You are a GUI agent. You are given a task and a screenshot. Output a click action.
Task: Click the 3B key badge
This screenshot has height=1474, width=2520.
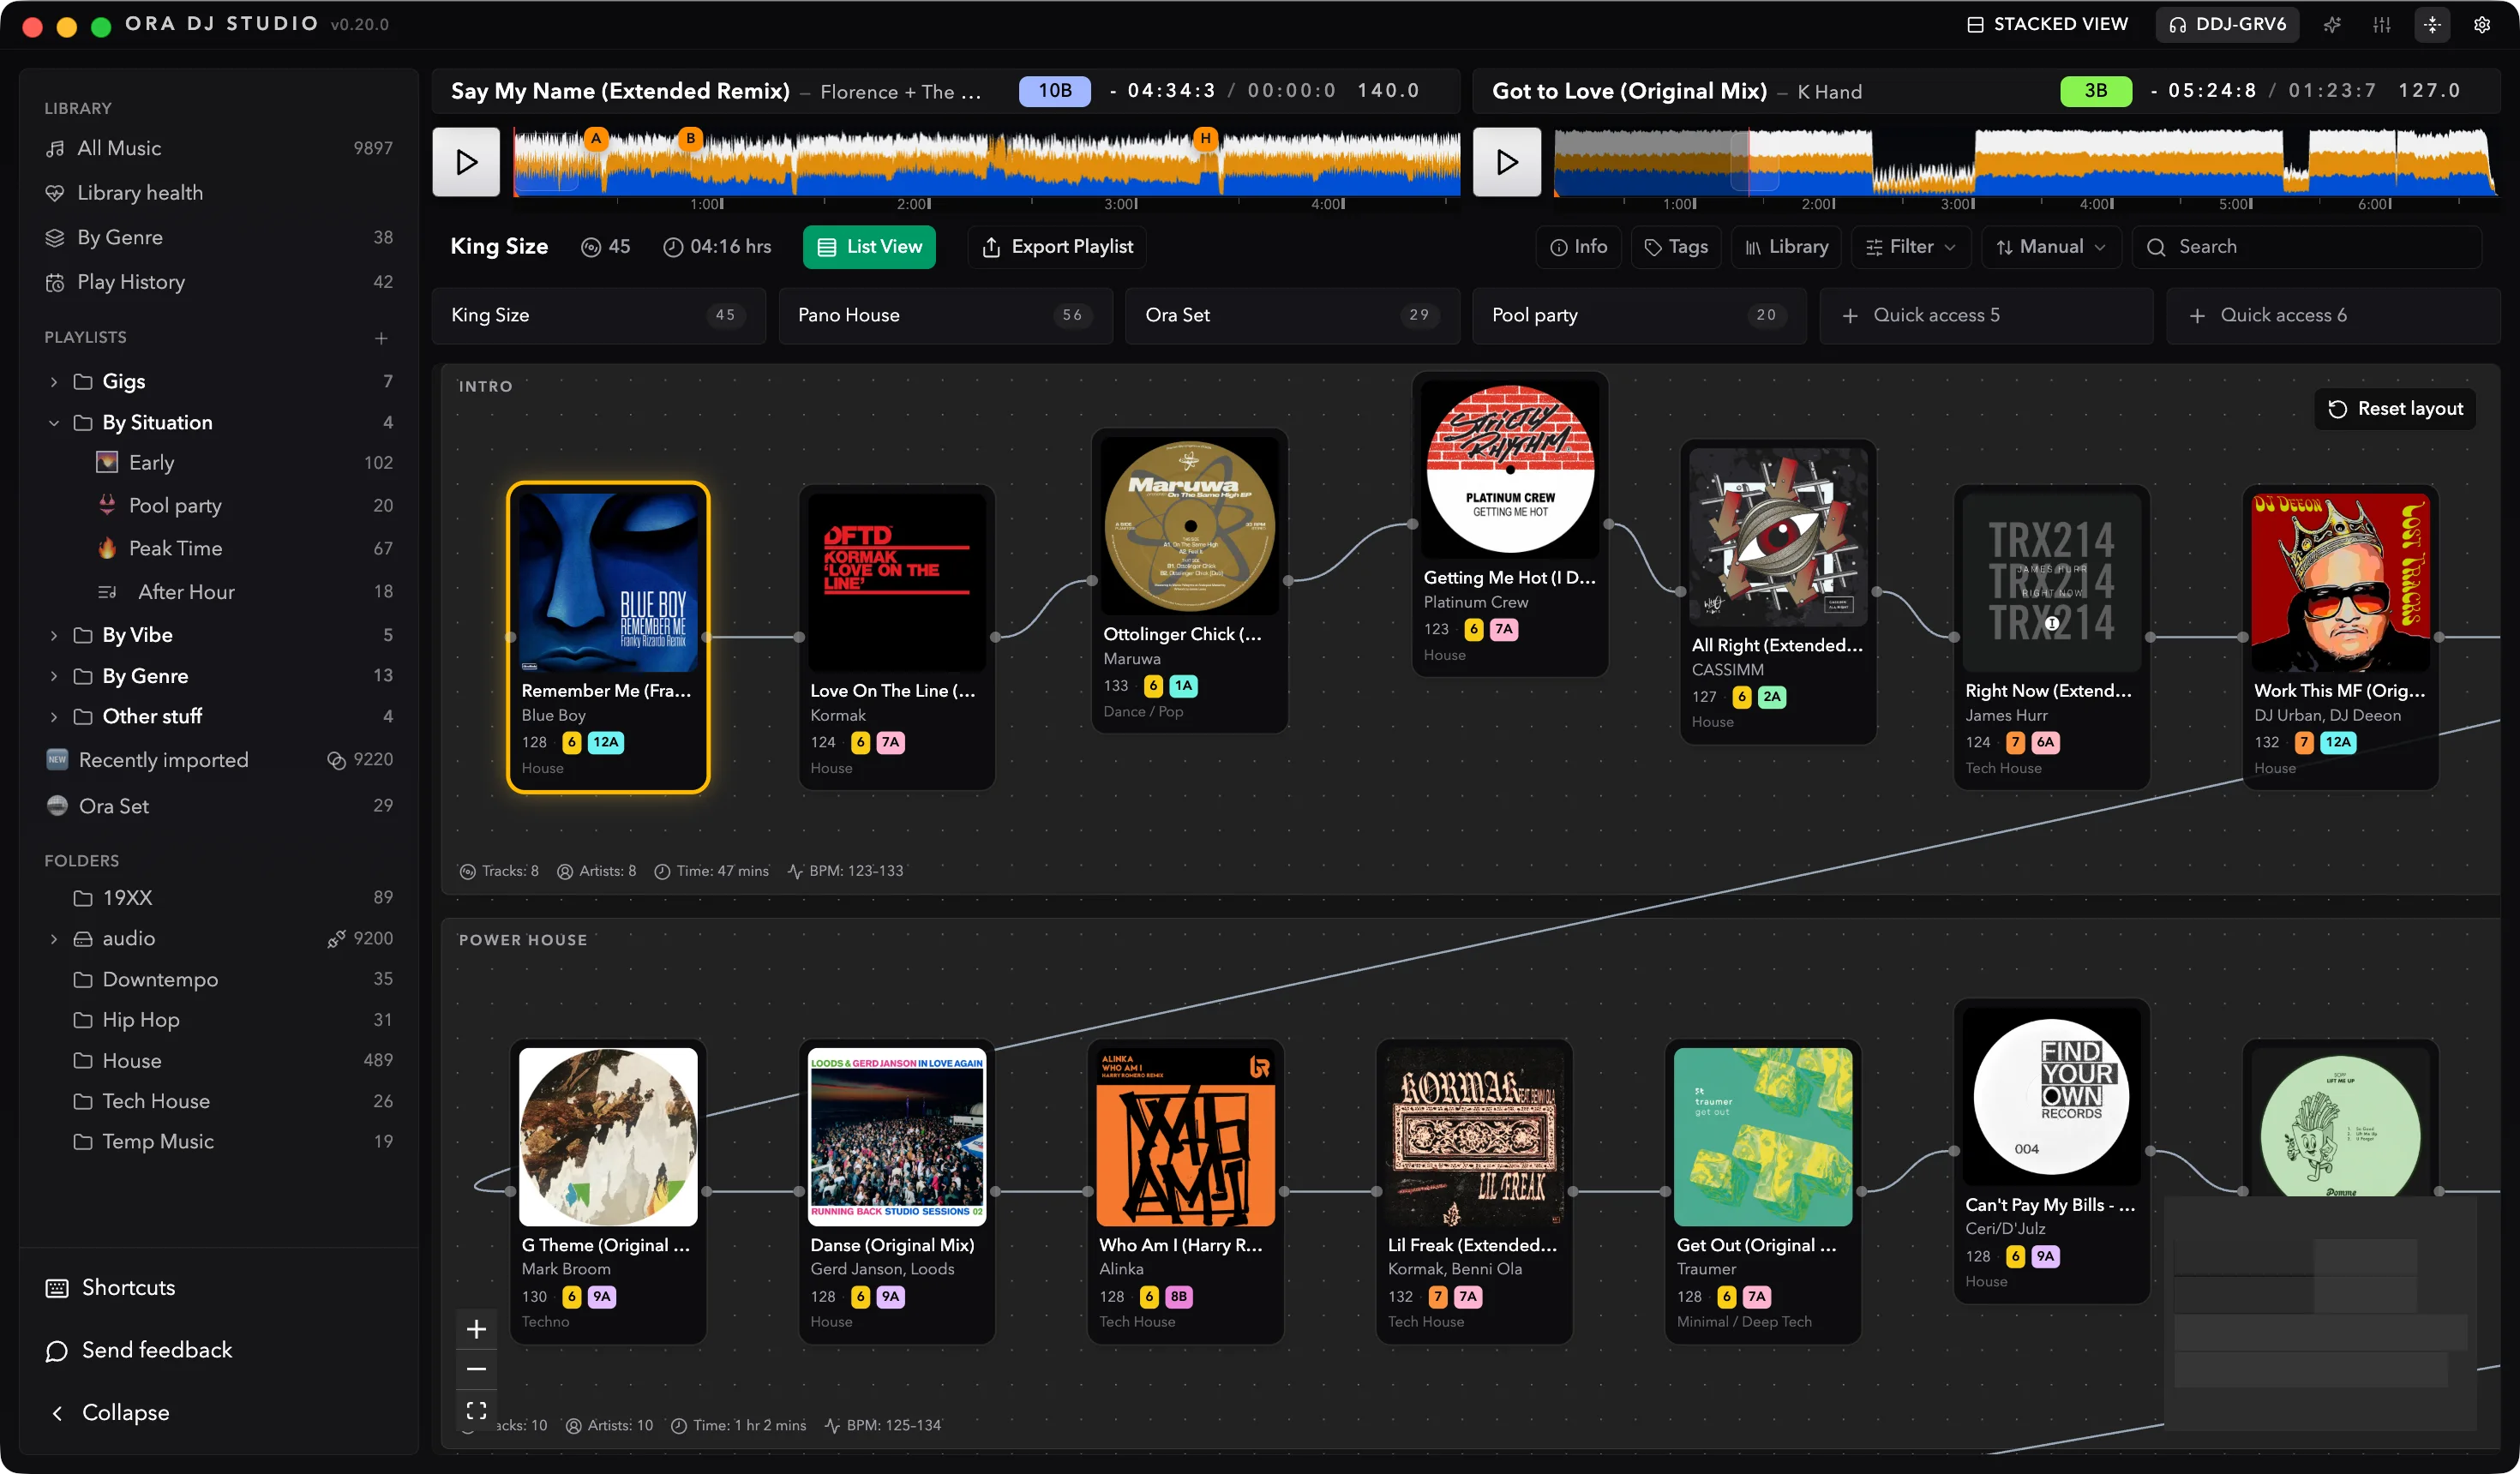[2096, 91]
